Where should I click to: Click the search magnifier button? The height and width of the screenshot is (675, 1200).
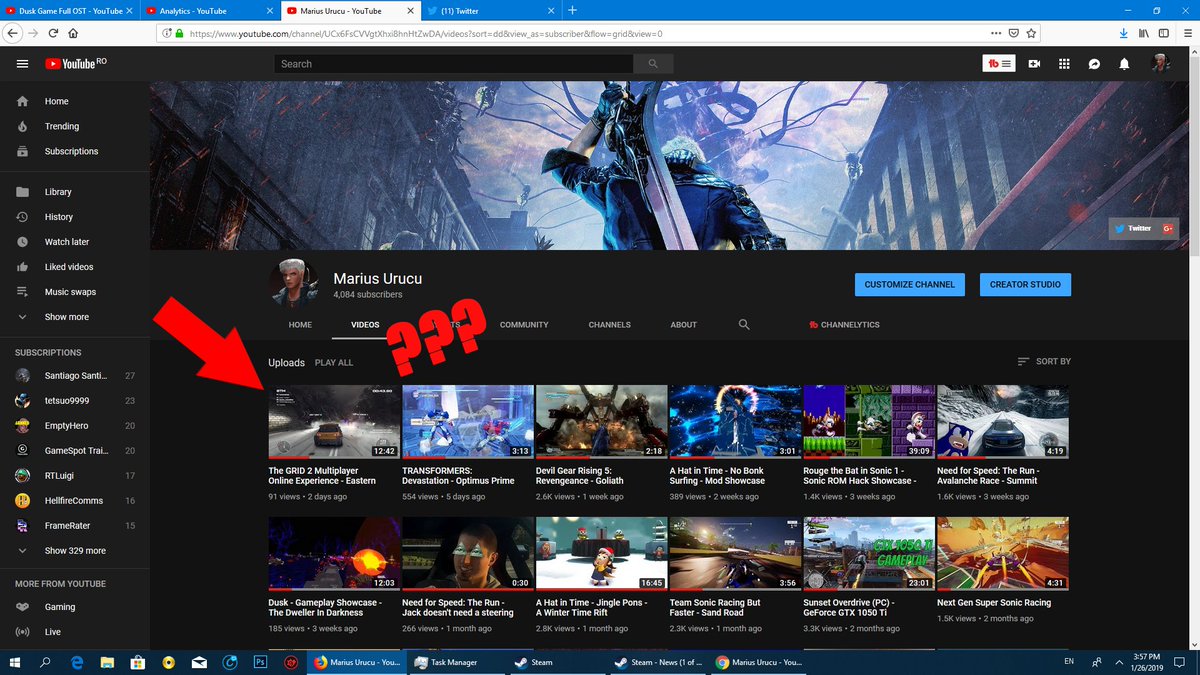pyautogui.click(x=653, y=64)
